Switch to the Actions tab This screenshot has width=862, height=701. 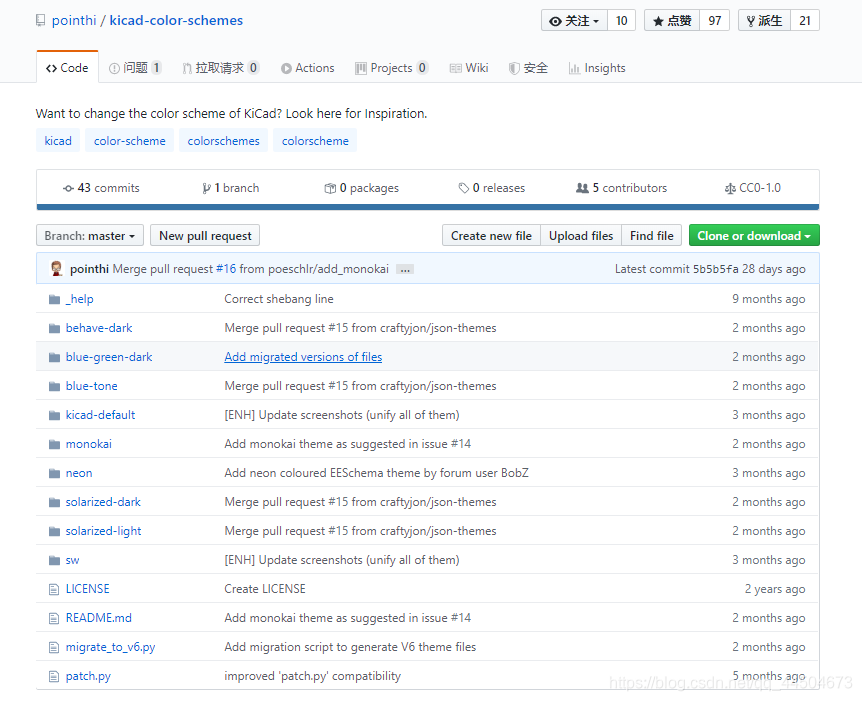(307, 68)
